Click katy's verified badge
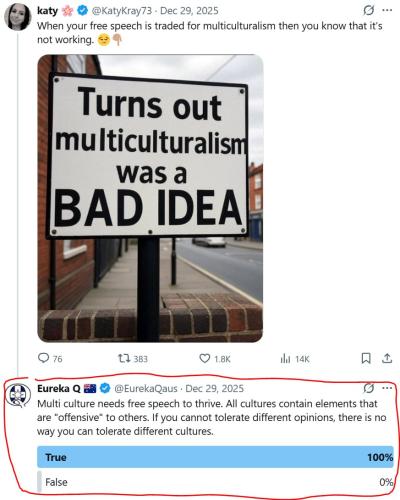Image resolution: width=400 pixels, height=500 pixels. (x=82, y=11)
